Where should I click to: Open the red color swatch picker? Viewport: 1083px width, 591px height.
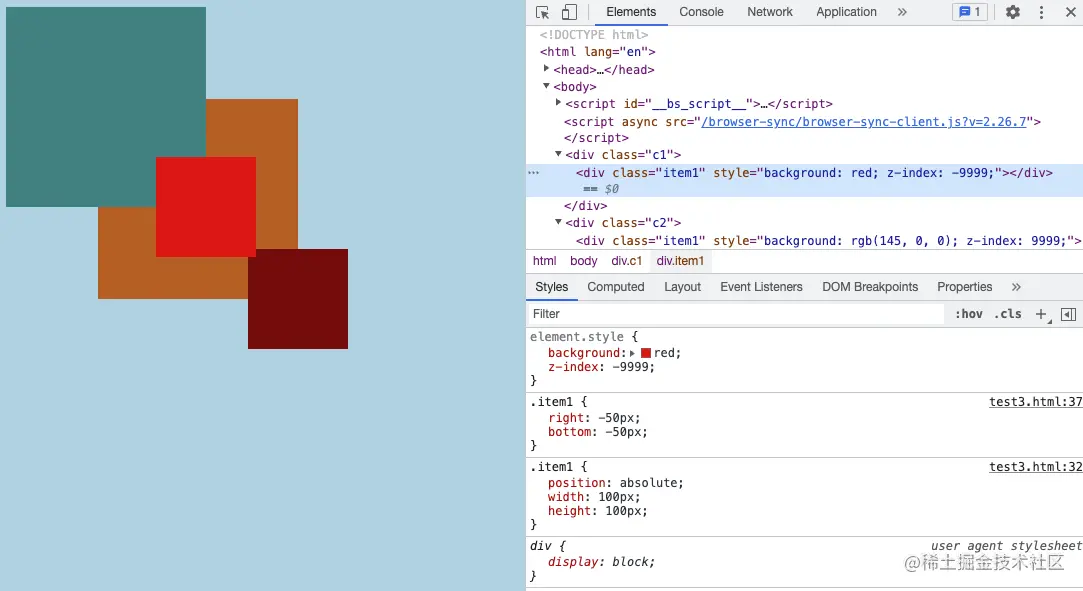click(646, 353)
